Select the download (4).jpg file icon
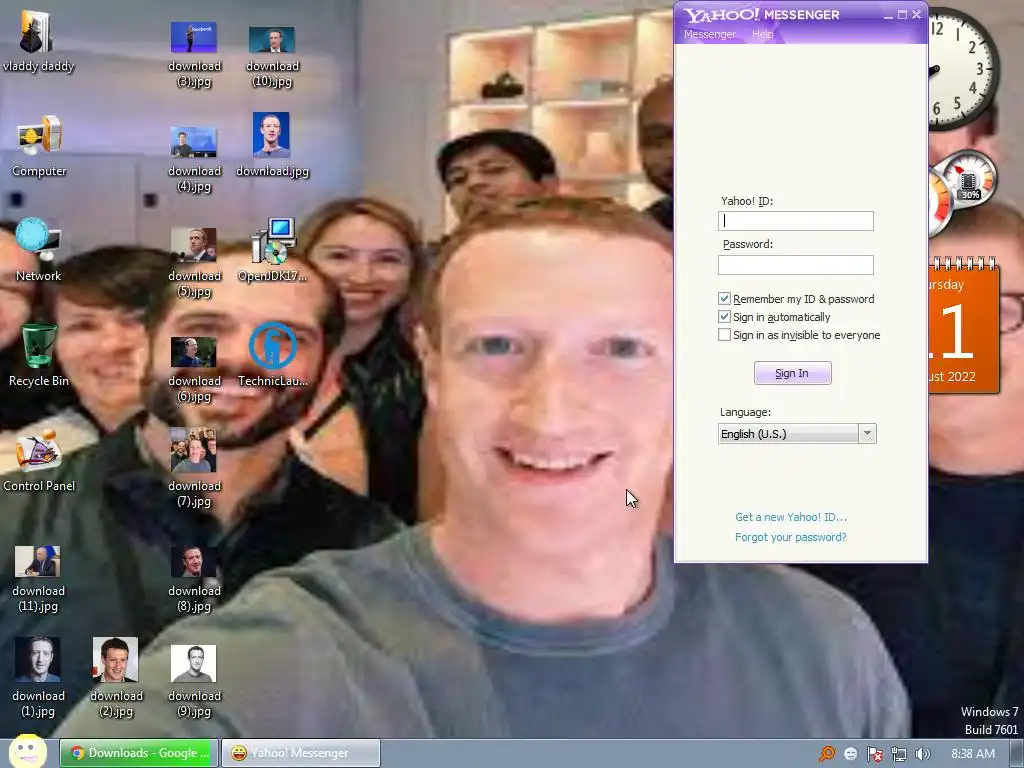This screenshot has height=768, width=1024. coord(194,160)
